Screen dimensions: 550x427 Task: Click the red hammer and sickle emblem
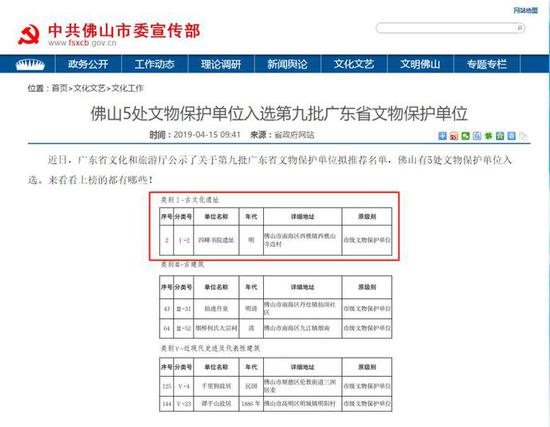point(29,34)
